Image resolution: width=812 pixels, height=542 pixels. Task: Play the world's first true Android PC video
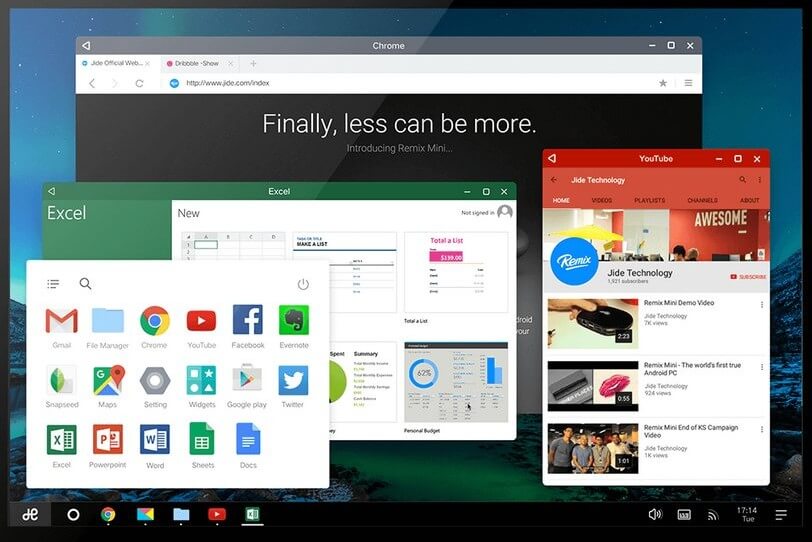(x=593, y=386)
